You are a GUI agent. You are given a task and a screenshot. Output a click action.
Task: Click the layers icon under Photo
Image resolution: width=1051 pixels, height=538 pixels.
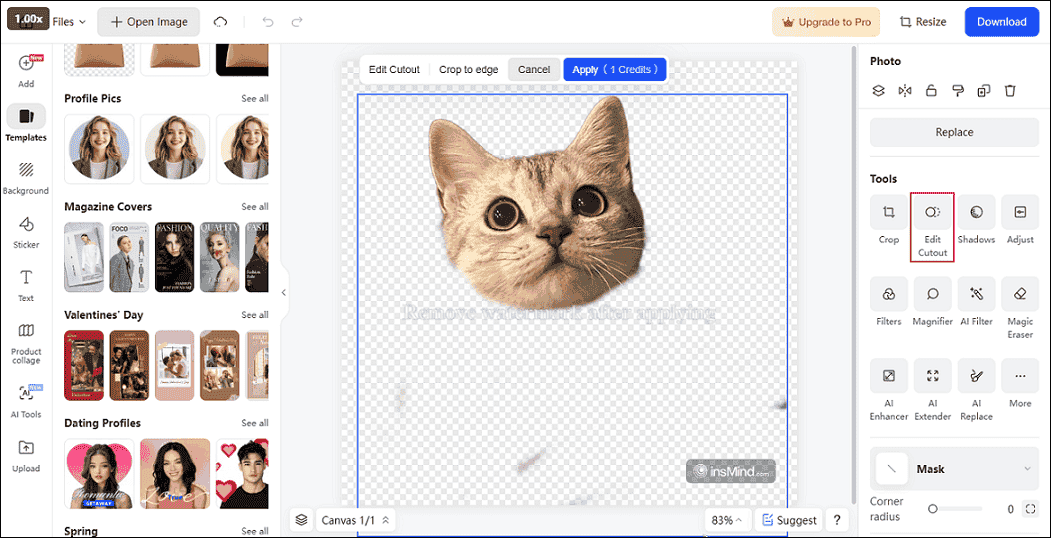point(879,90)
